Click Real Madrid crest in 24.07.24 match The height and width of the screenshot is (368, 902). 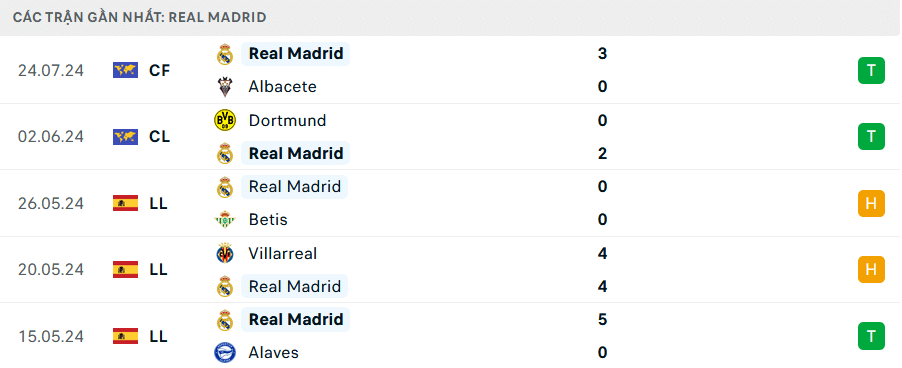[224, 54]
